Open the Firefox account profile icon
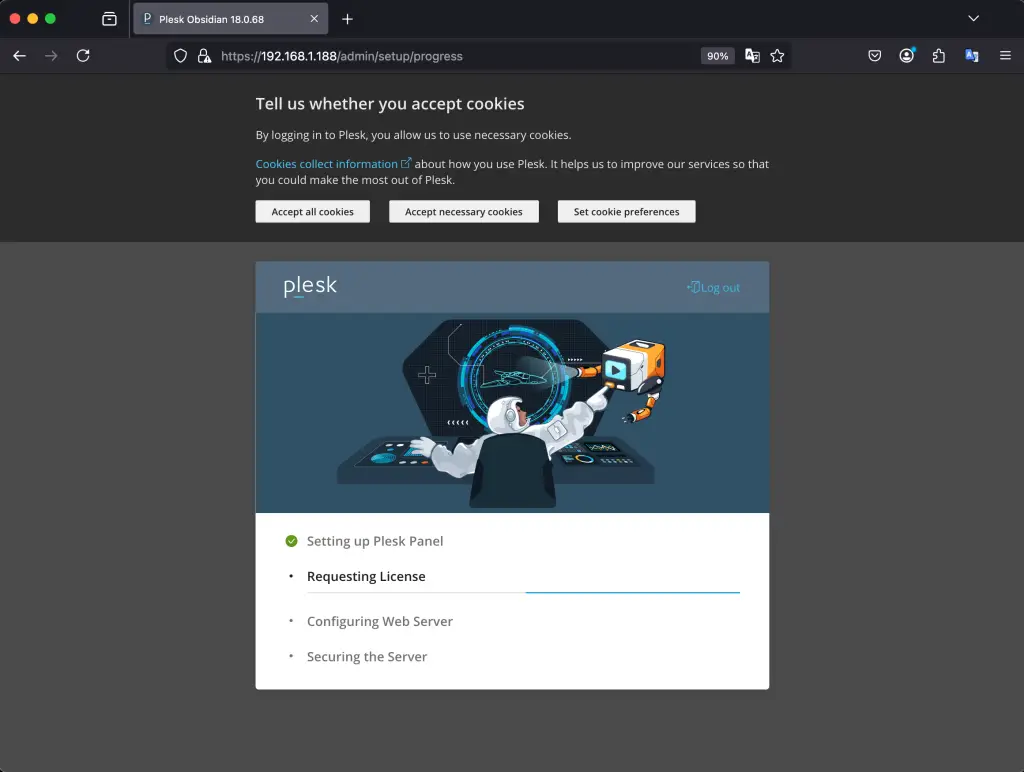The width and height of the screenshot is (1024, 772). tap(907, 56)
